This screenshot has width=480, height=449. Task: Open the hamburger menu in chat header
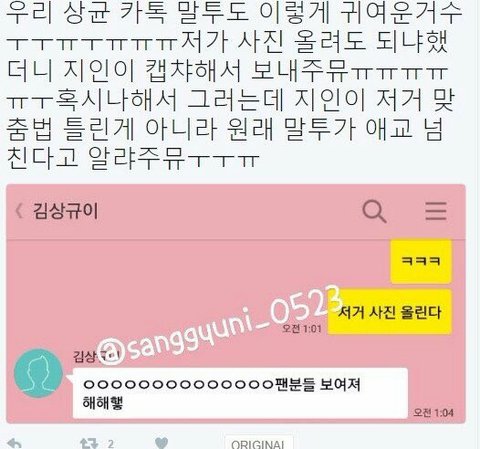click(436, 211)
